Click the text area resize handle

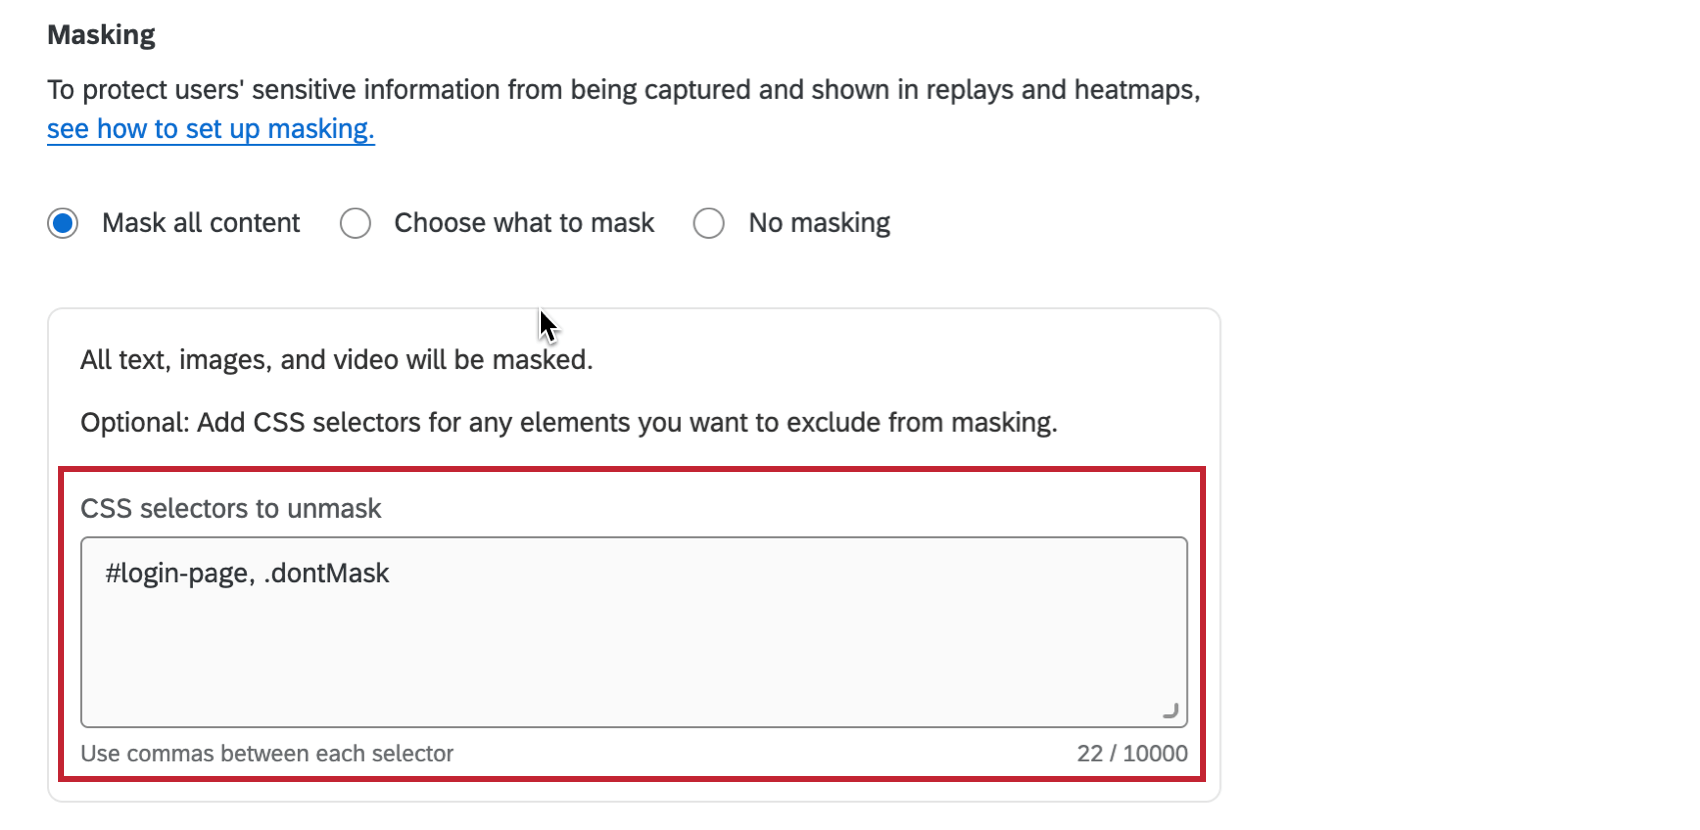pos(1170,712)
